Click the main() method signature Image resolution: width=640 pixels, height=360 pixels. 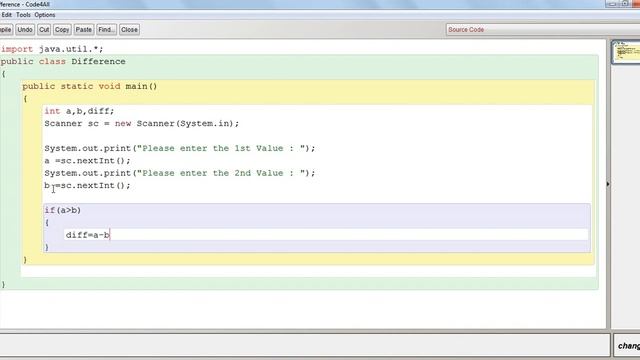coord(90,87)
